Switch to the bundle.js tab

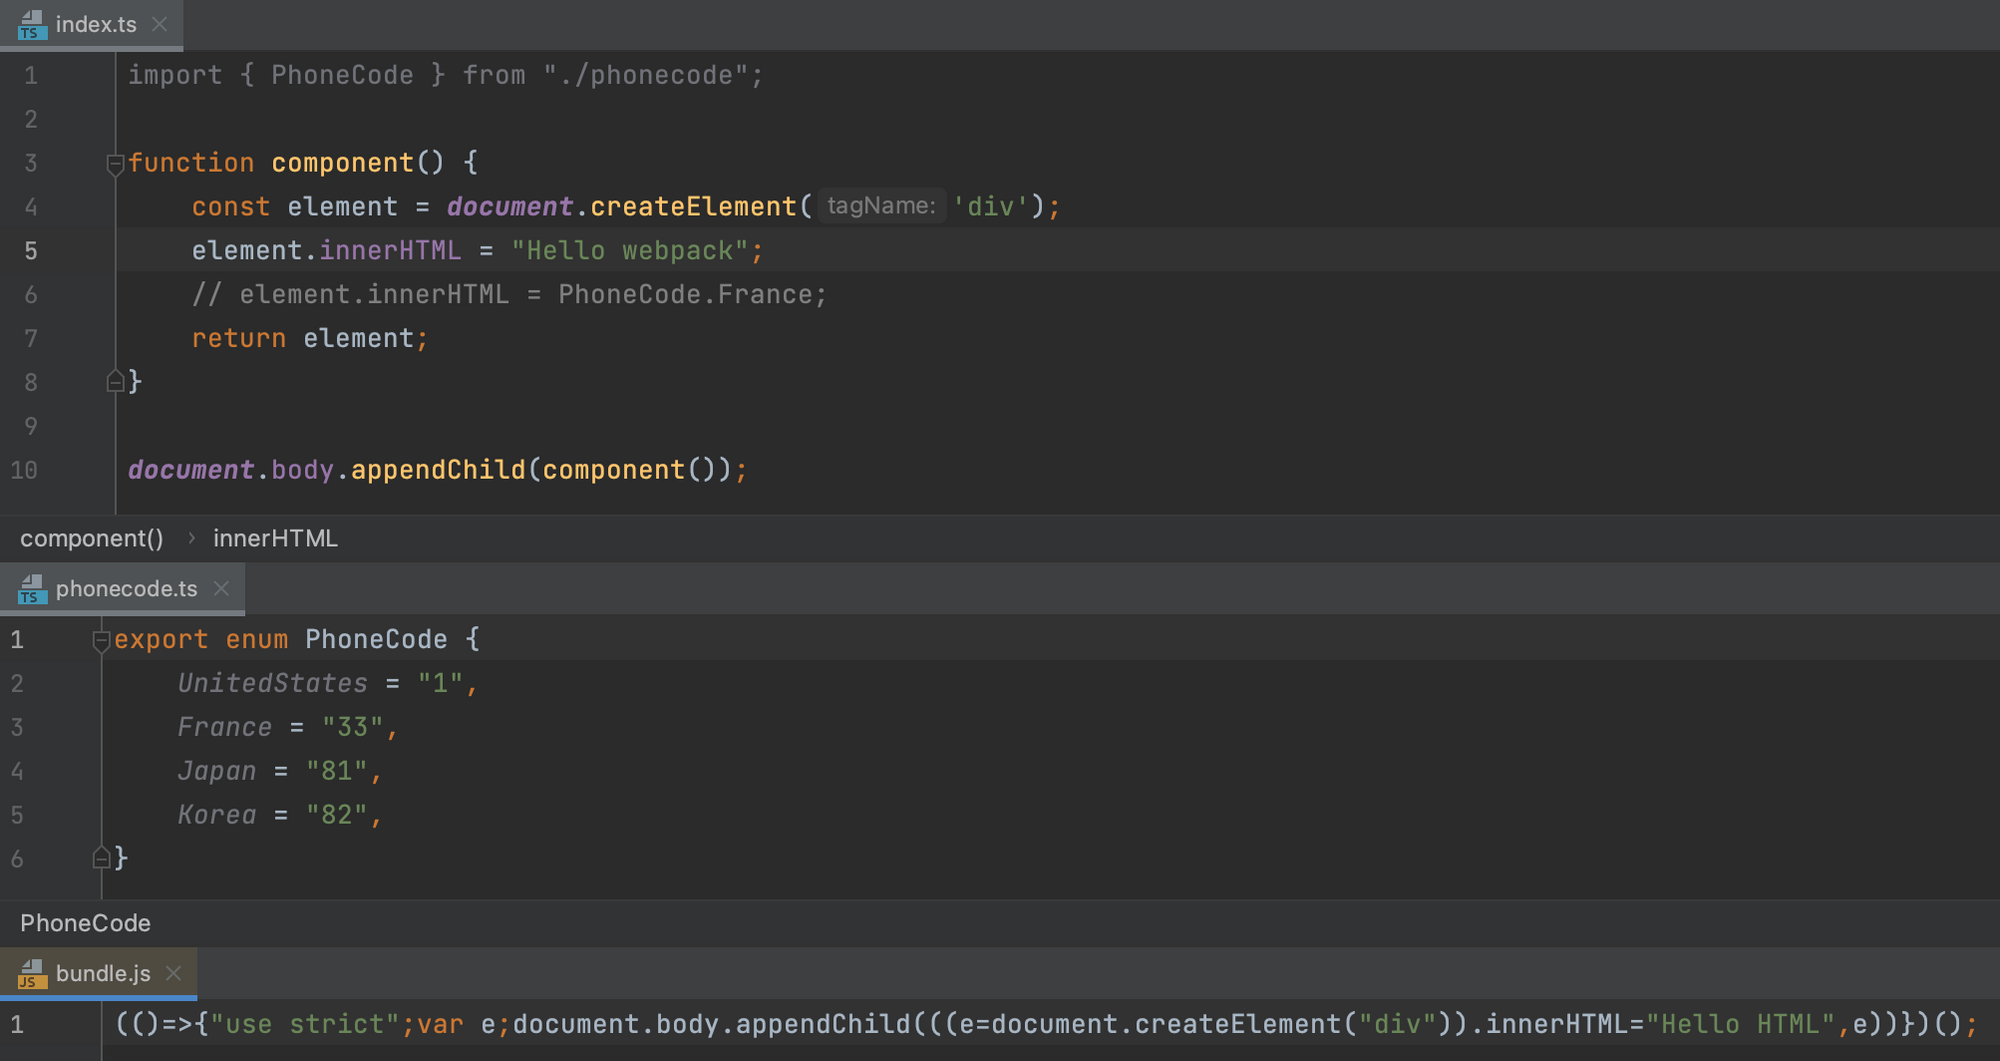(x=103, y=973)
